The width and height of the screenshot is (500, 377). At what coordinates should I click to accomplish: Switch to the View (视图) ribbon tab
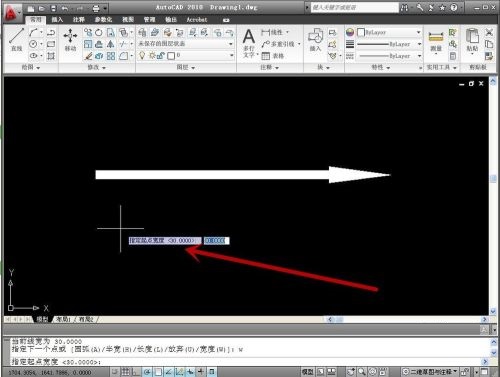(x=128, y=20)
